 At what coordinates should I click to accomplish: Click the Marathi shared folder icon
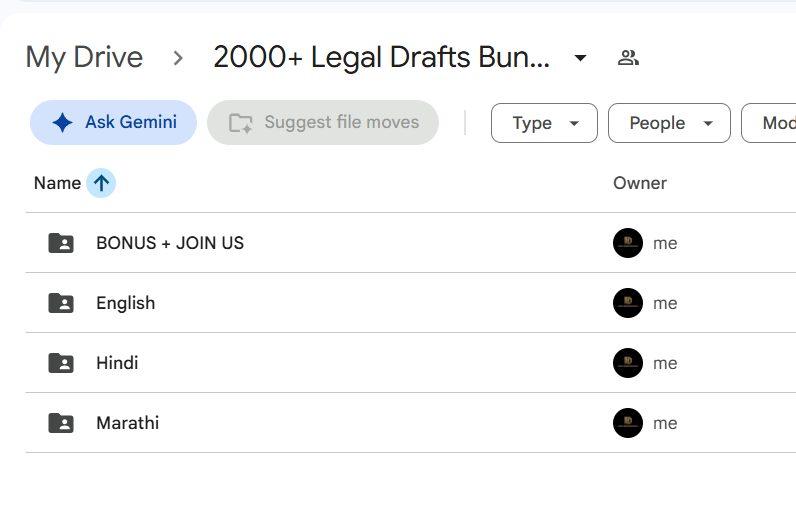pyautogui.click(x=61, y=422)
